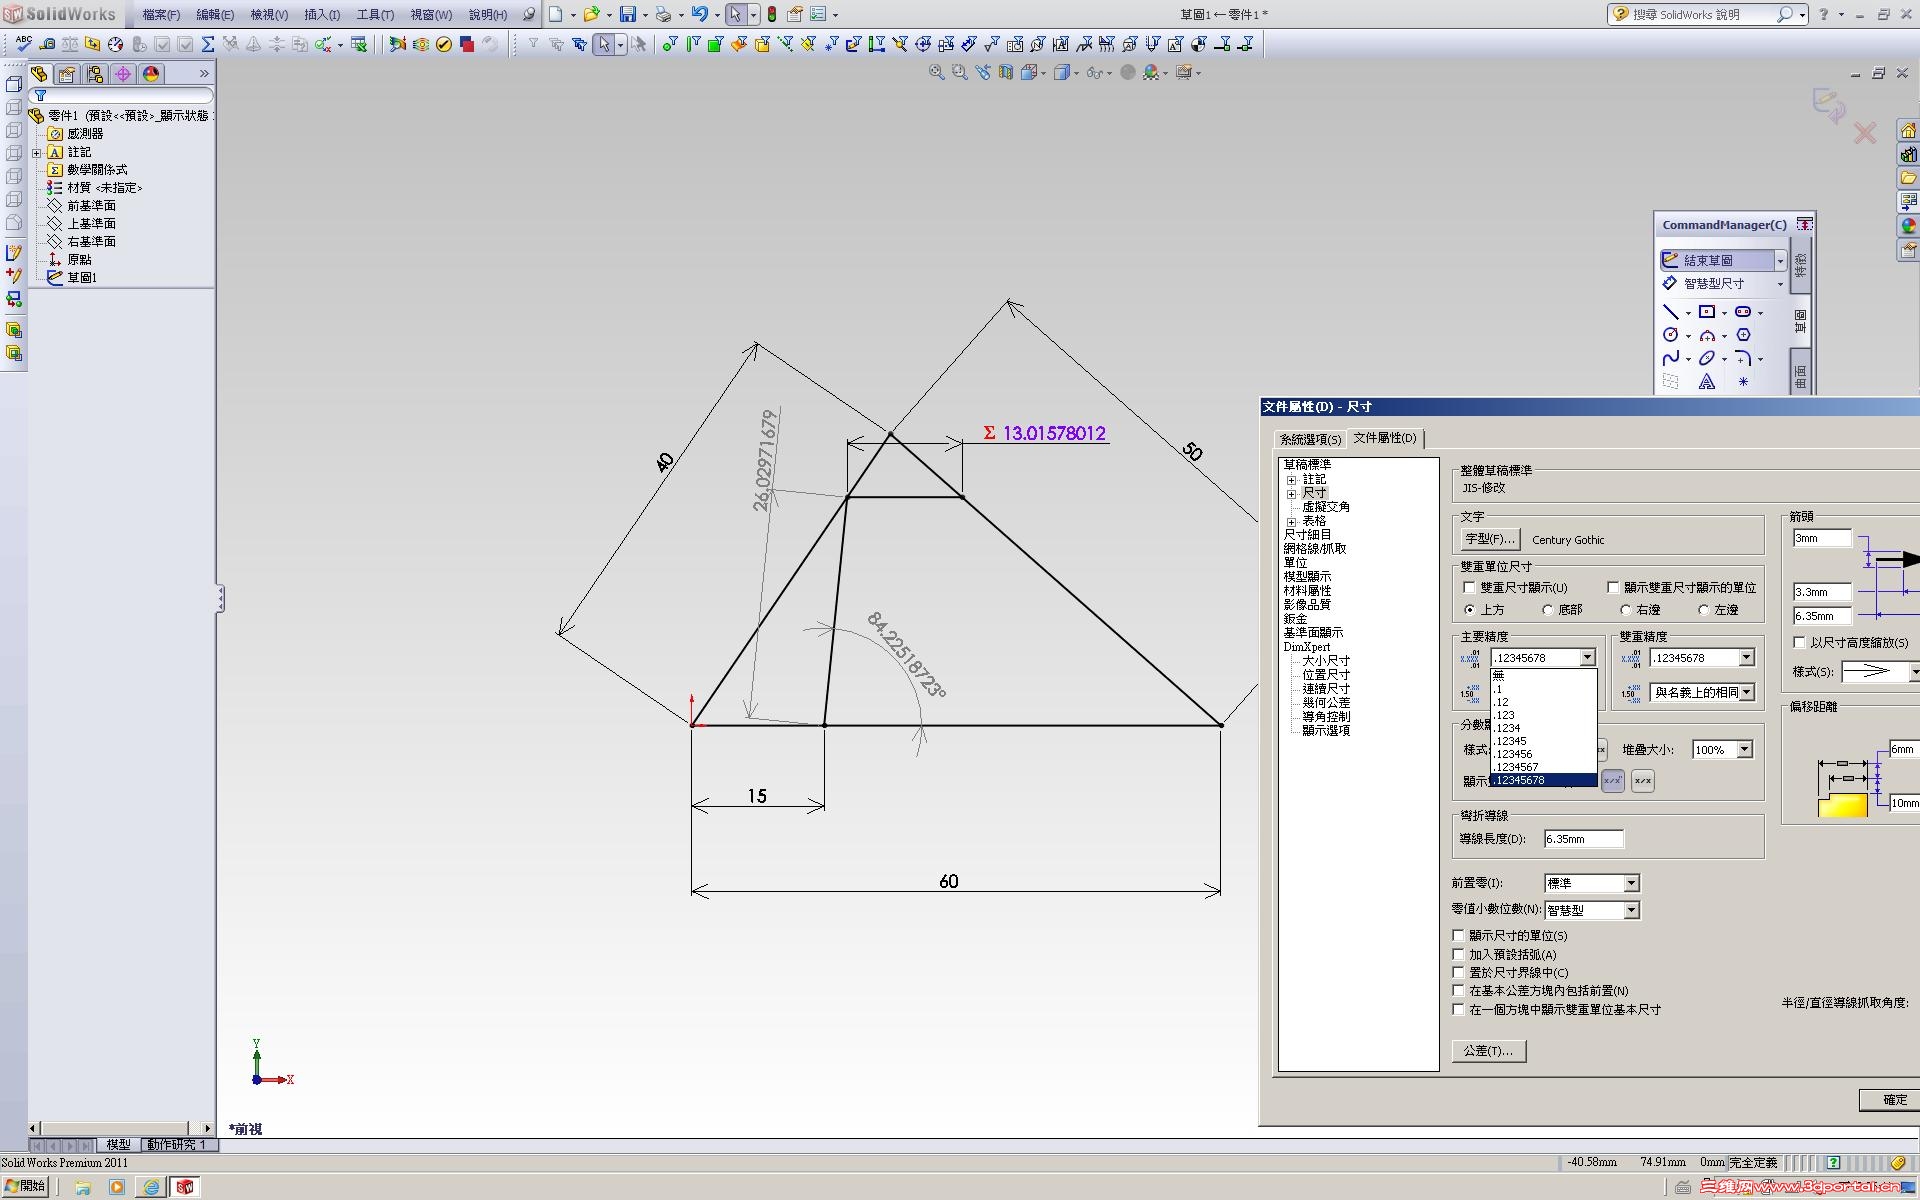Click the Equations sigma toolbar icon
This screenshot has width=1920, height=1200.
click(x=208, y=44)
